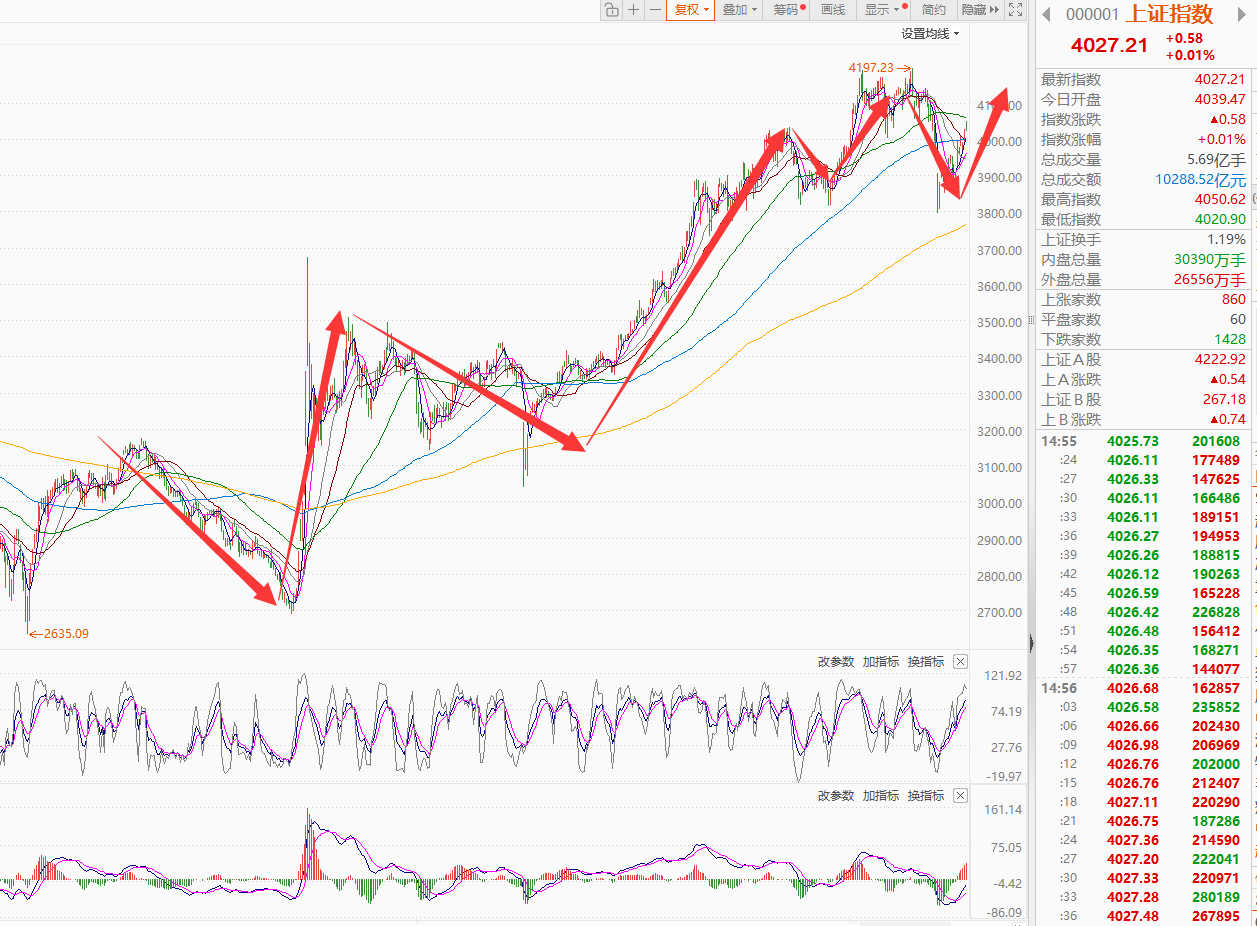This screenshot has height=926, width=1257.
Task: Close the MACD indicator panel
Action: 961,796
